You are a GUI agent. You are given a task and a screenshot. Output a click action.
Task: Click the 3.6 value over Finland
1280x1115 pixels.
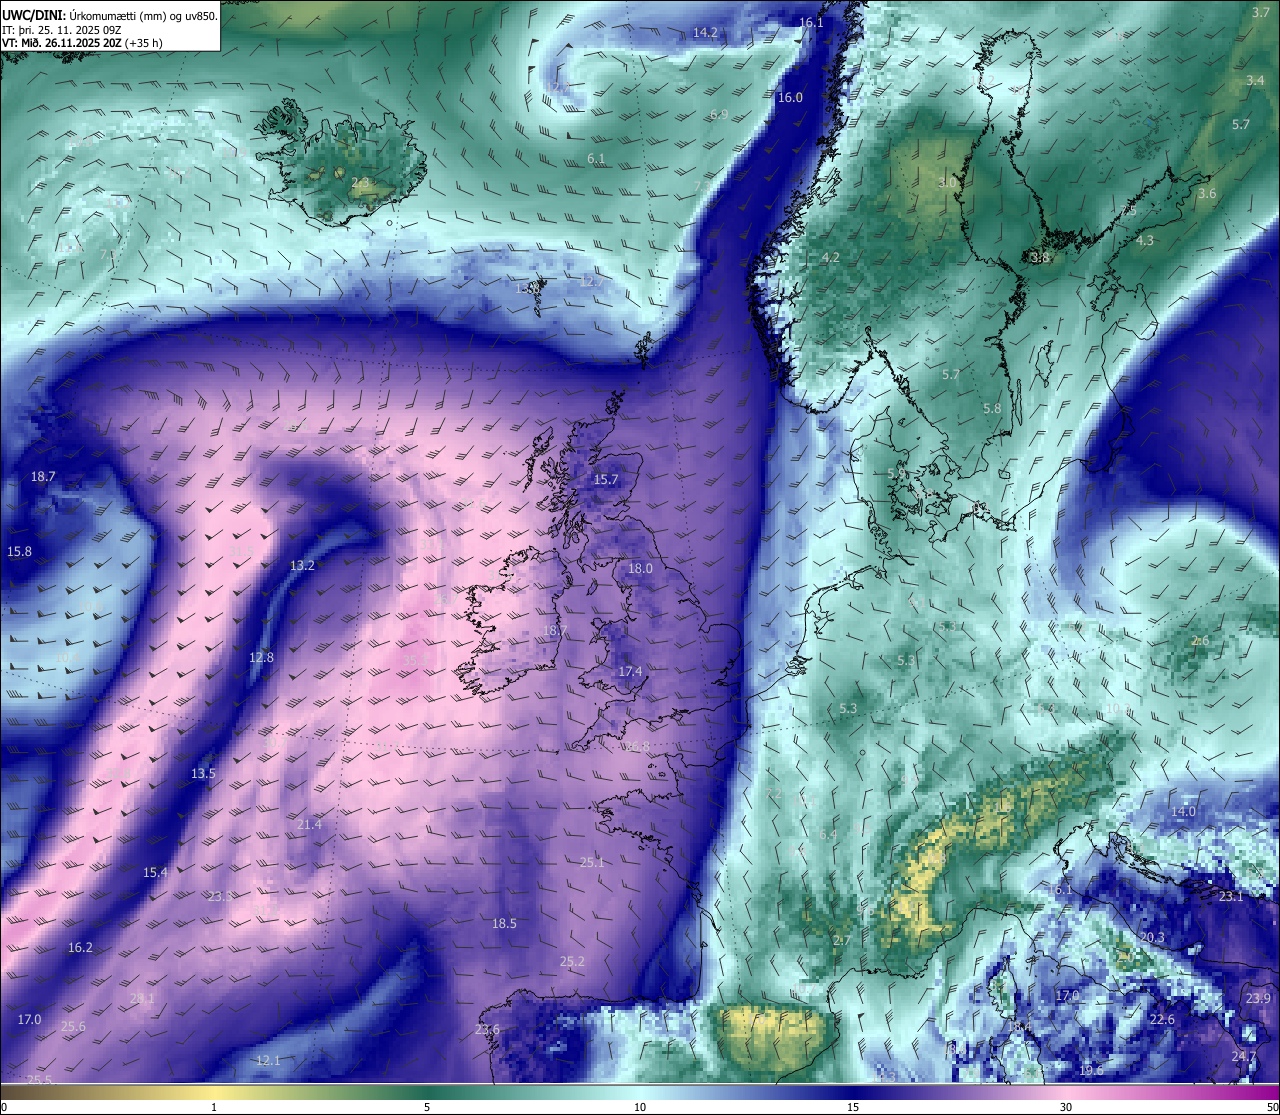1207,194
